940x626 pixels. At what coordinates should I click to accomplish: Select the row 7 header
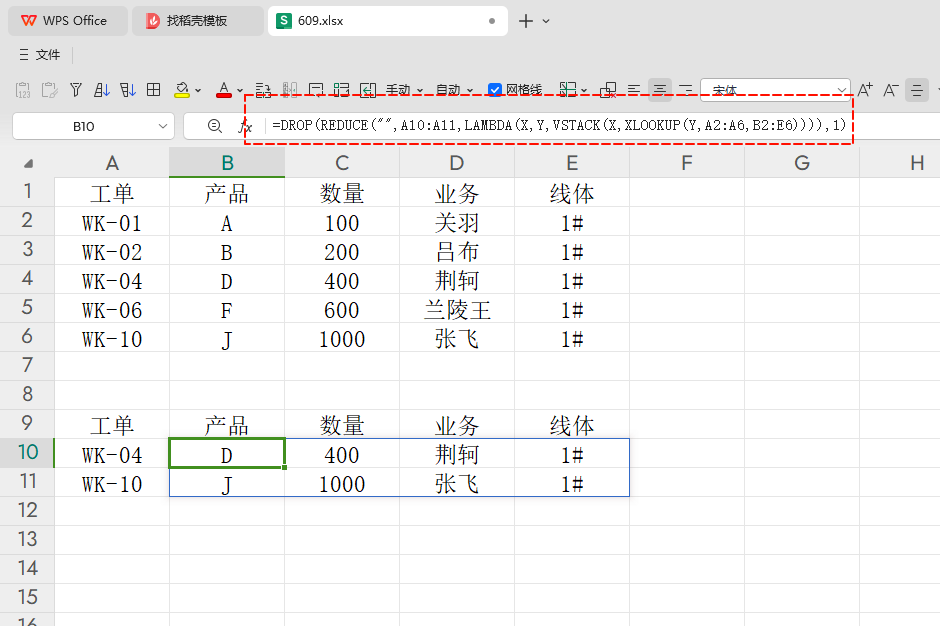27,365
